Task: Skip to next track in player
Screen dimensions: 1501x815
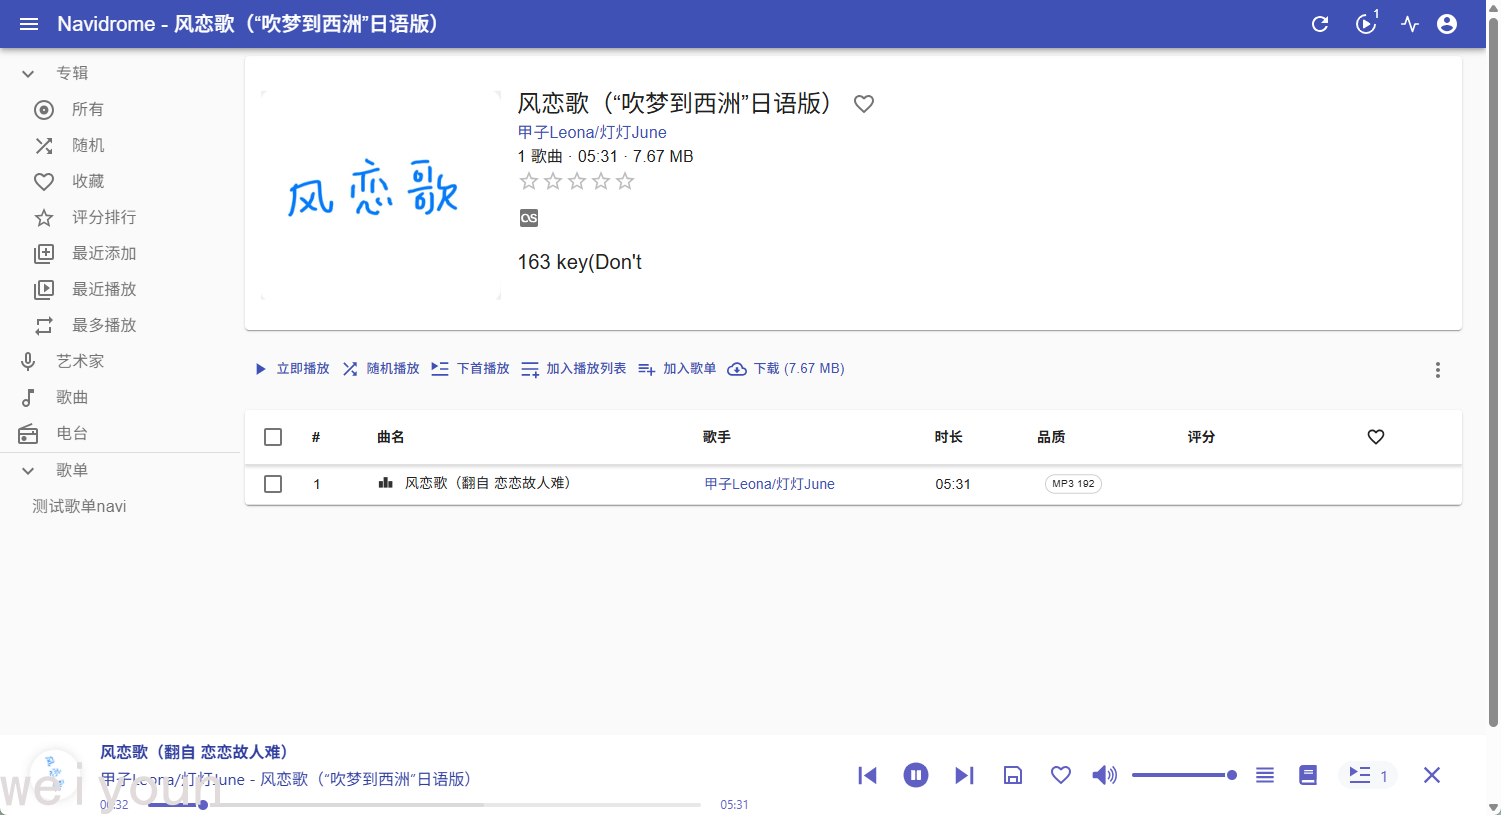Action: (x=964, y=775)
